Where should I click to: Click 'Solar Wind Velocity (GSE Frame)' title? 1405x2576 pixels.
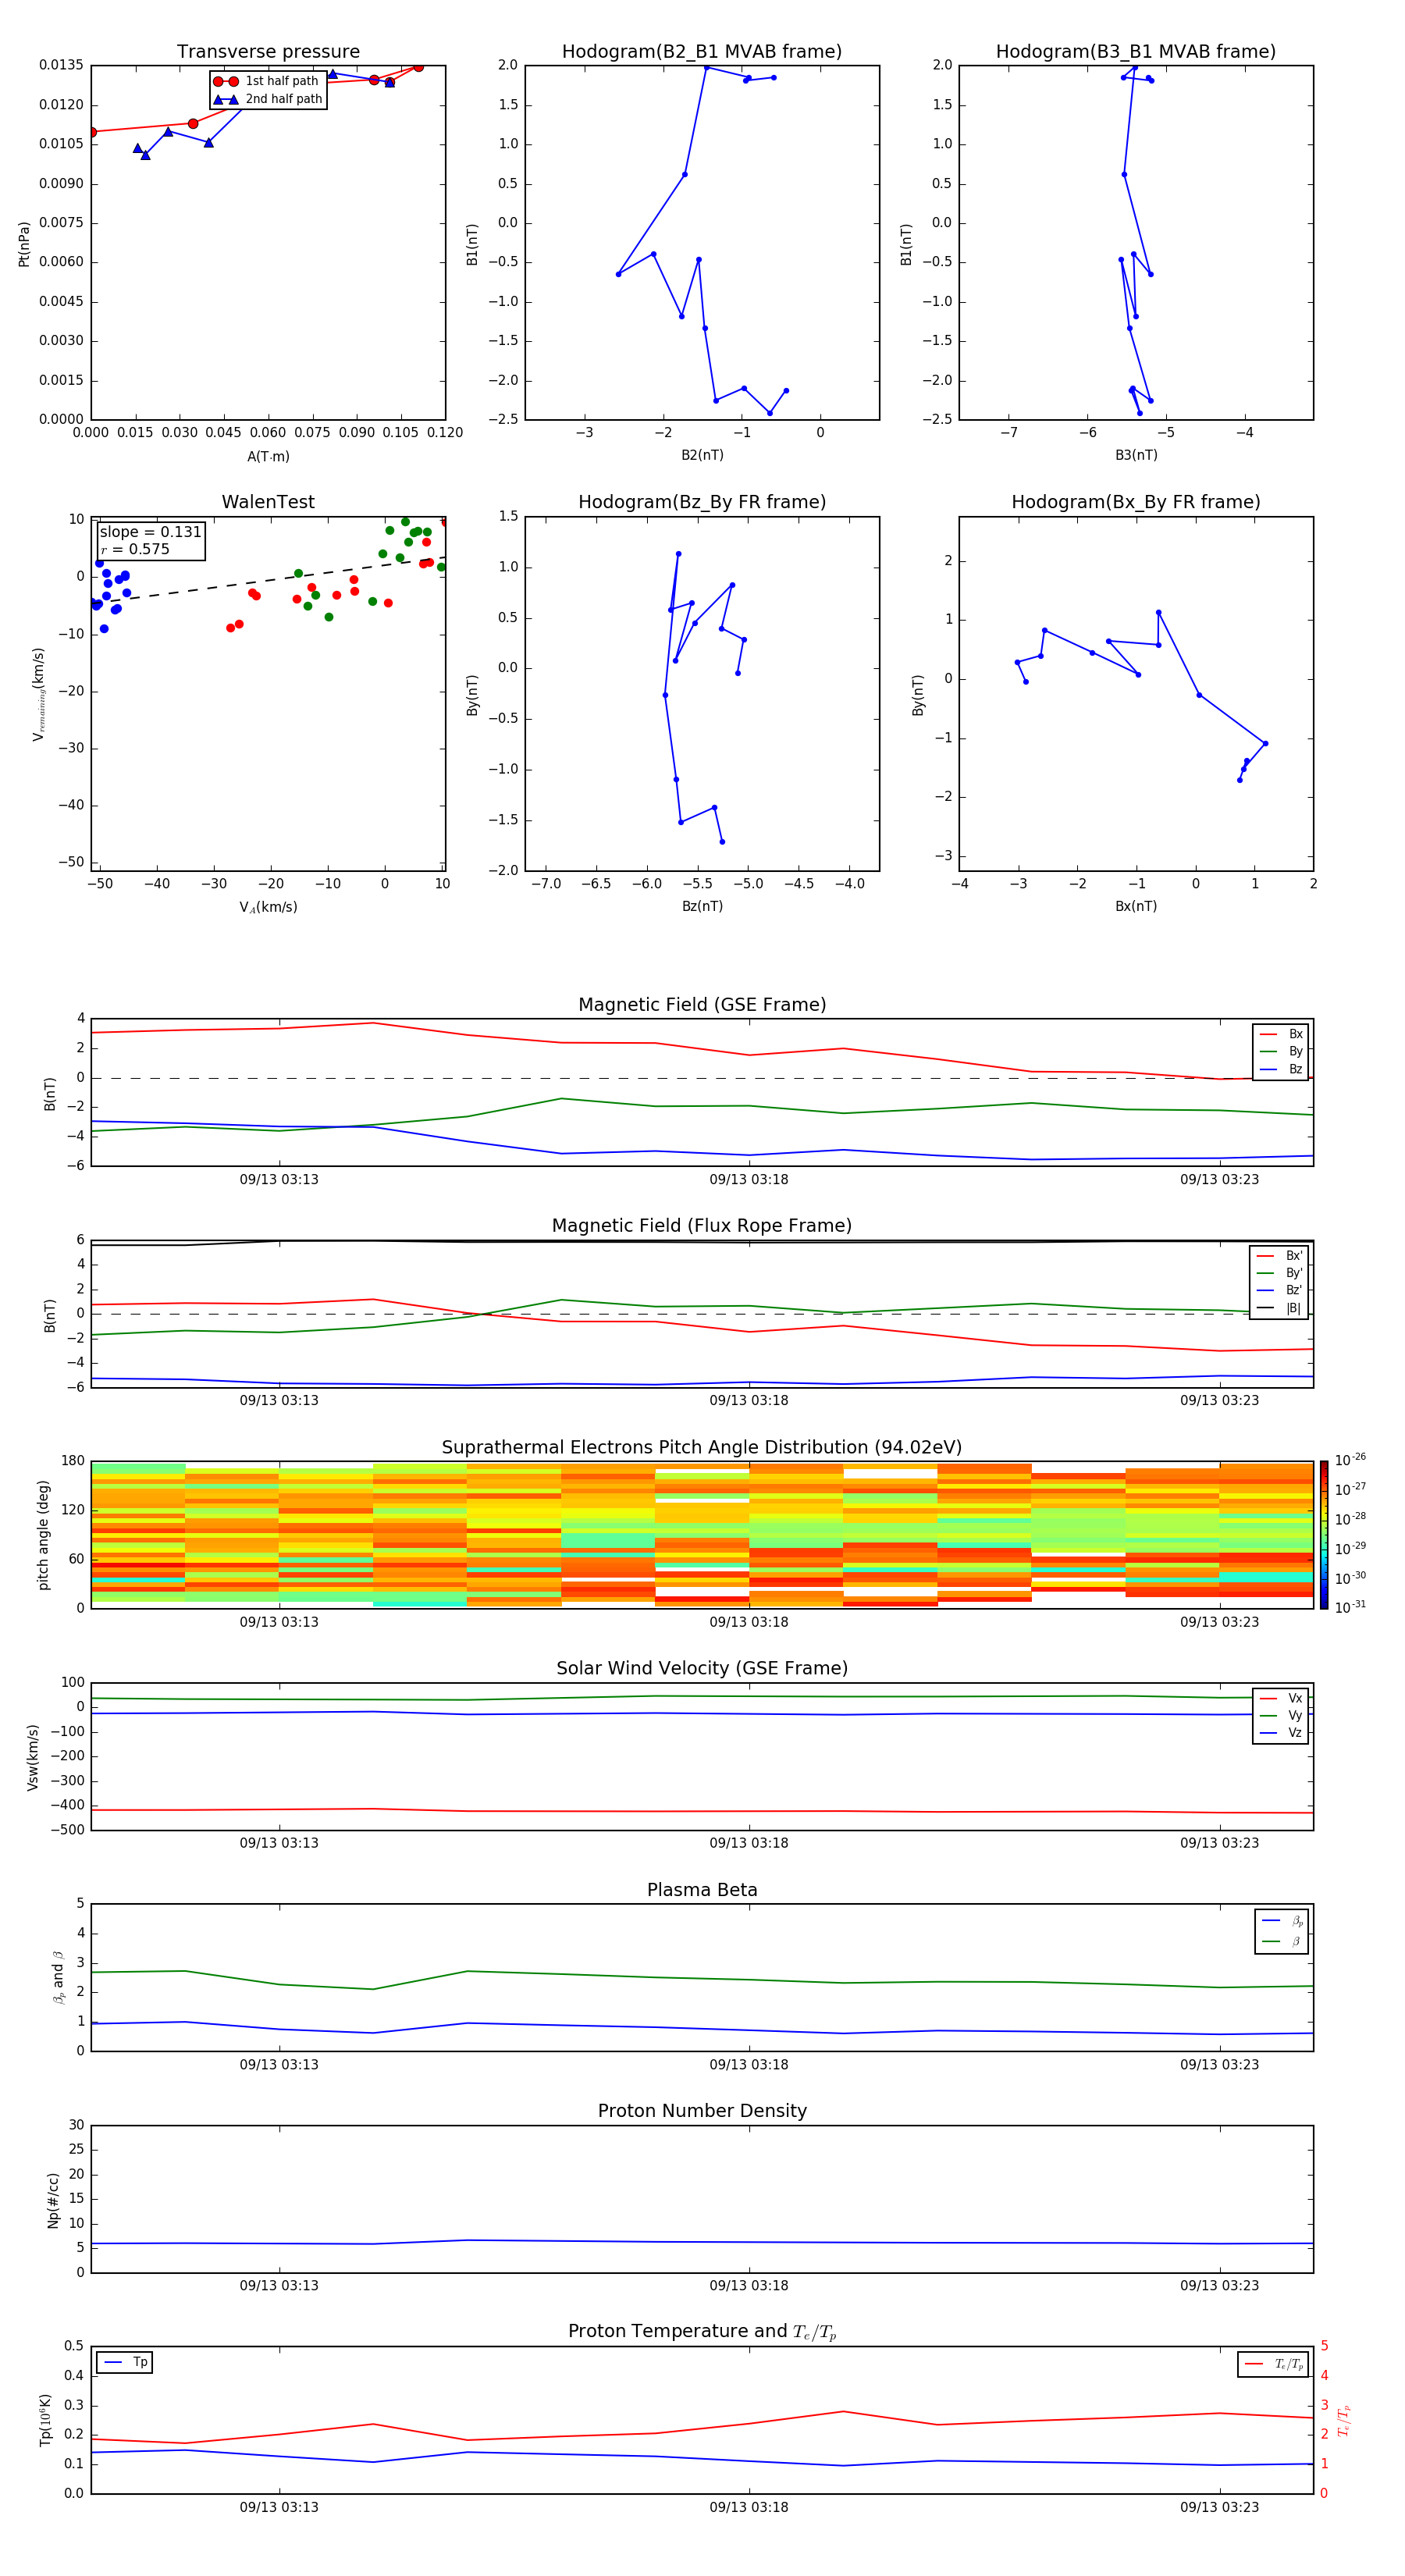702,1669
